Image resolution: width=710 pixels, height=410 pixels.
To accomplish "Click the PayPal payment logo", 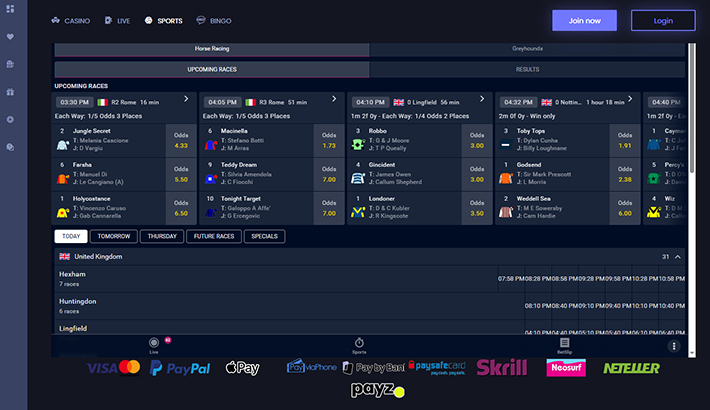I will tap(180, 368).
